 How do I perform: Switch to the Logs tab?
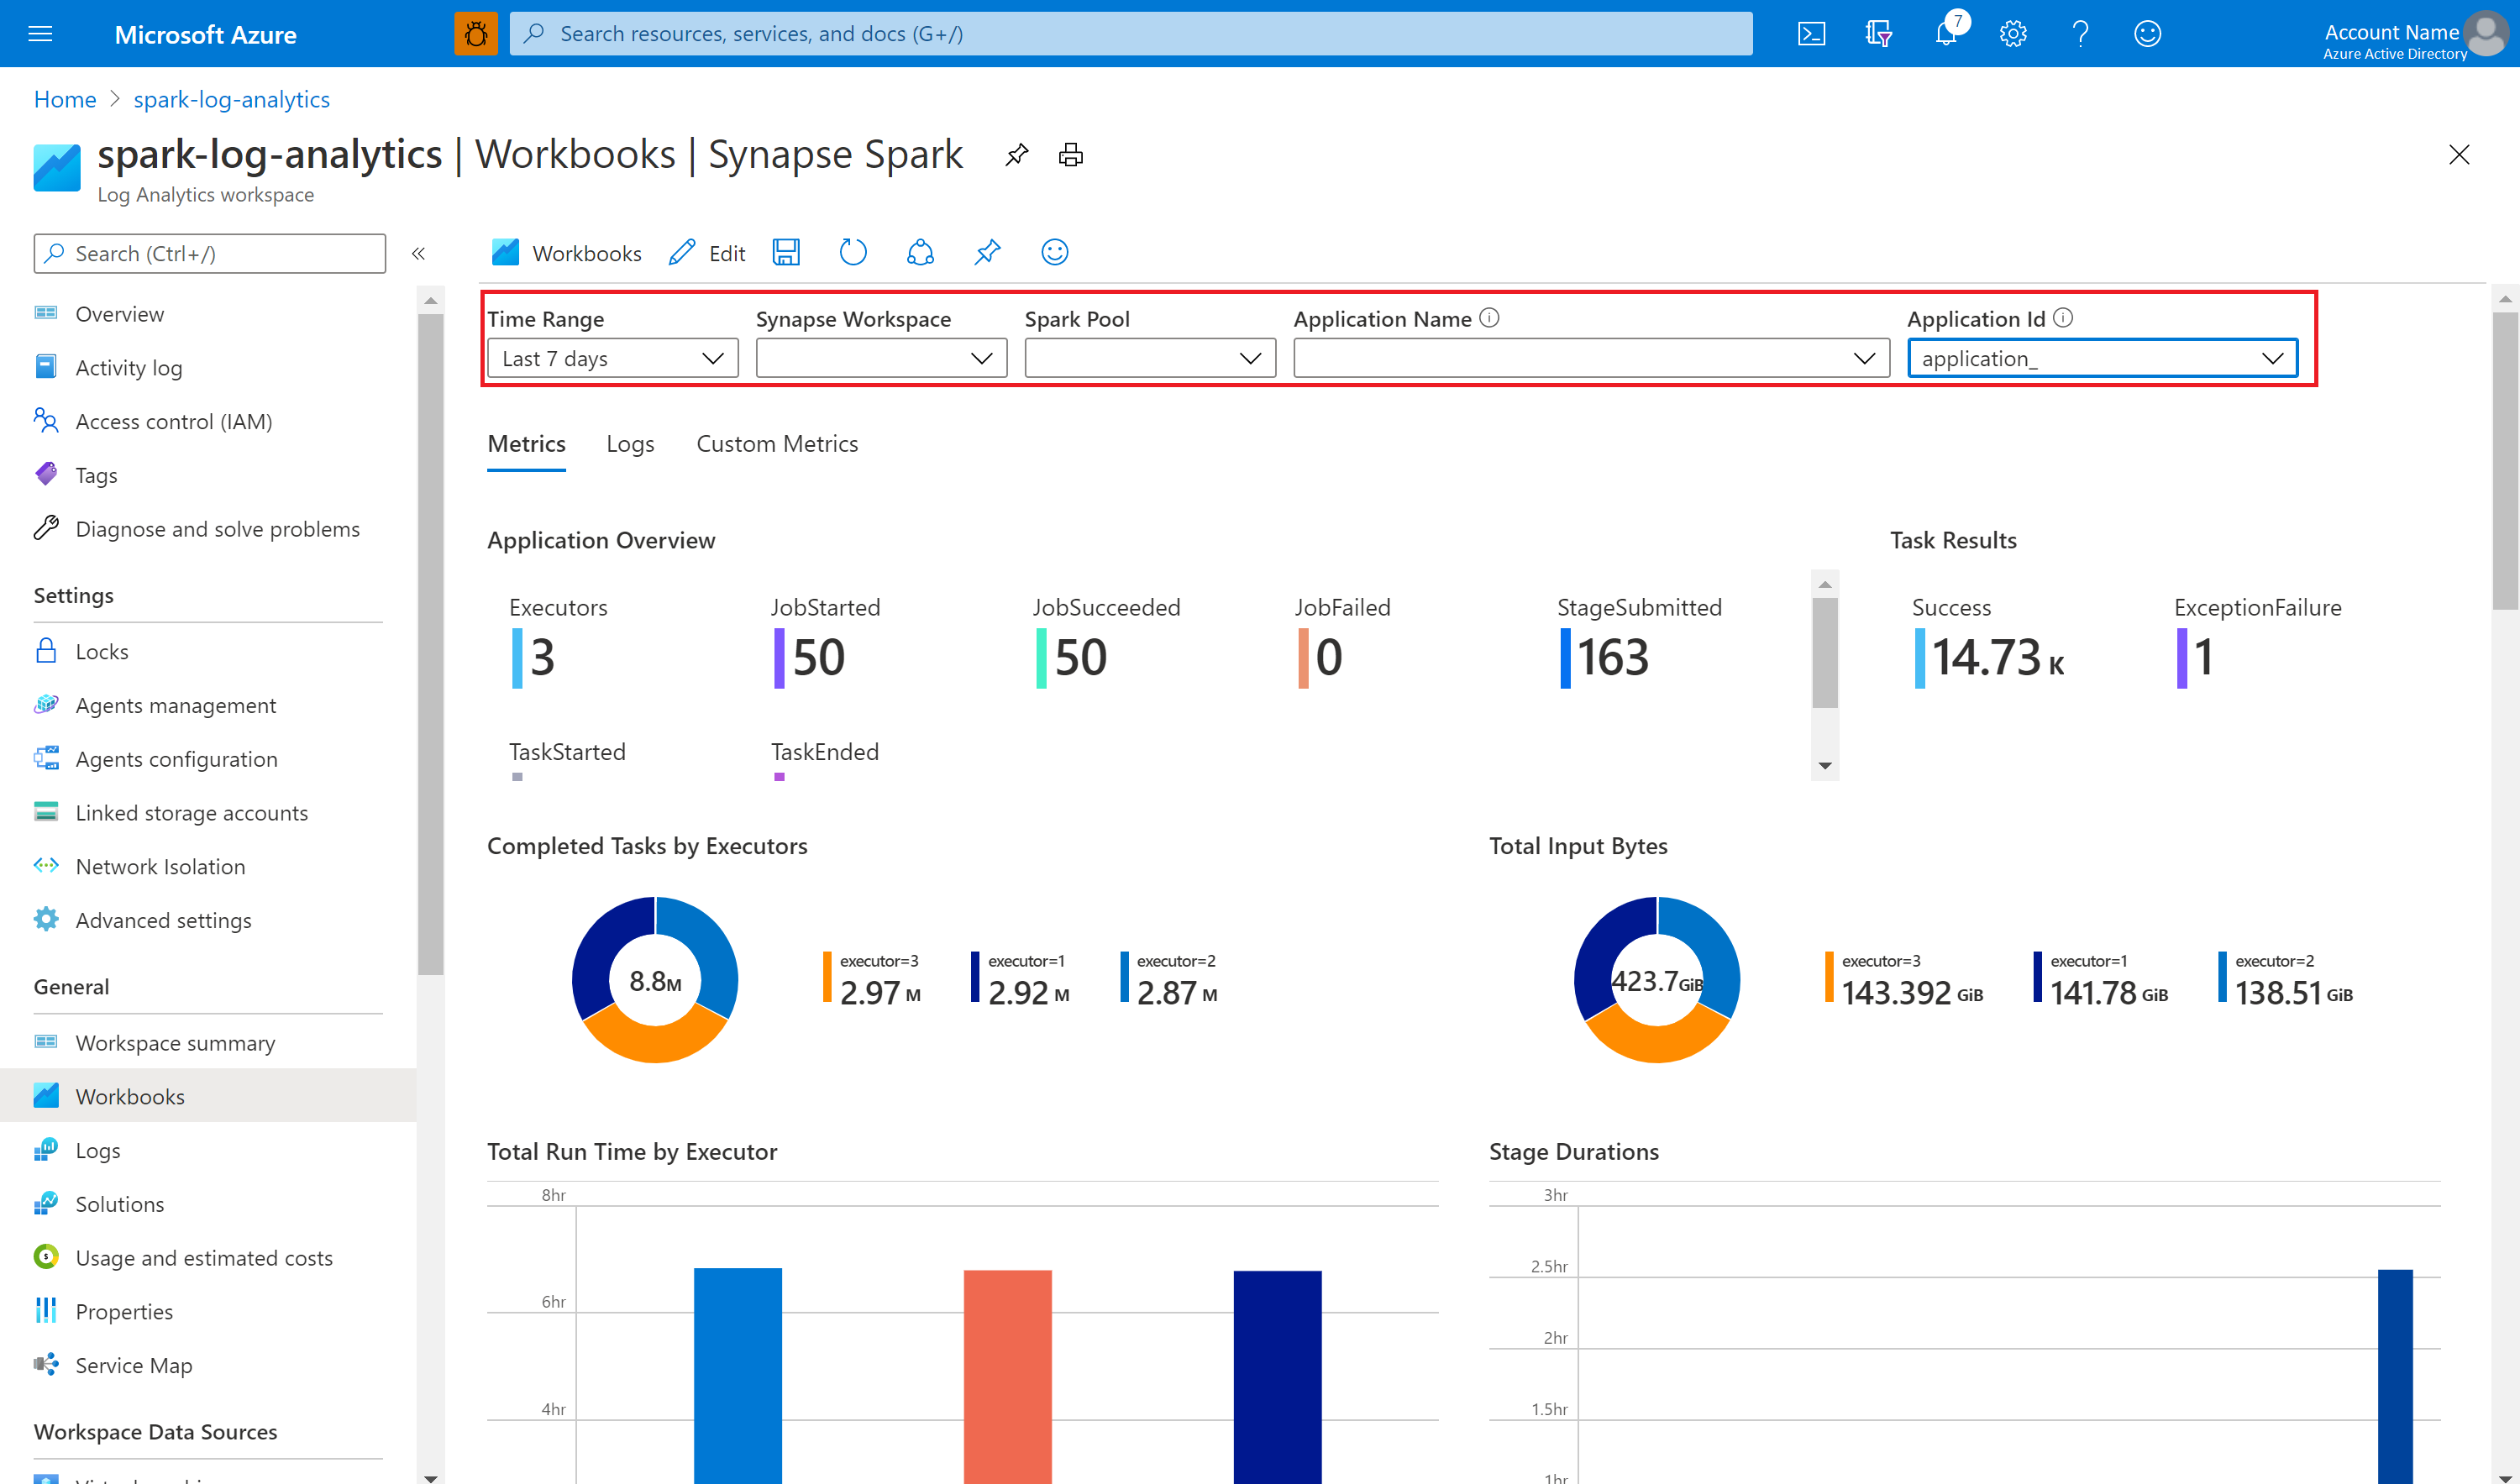coord(627,442)
